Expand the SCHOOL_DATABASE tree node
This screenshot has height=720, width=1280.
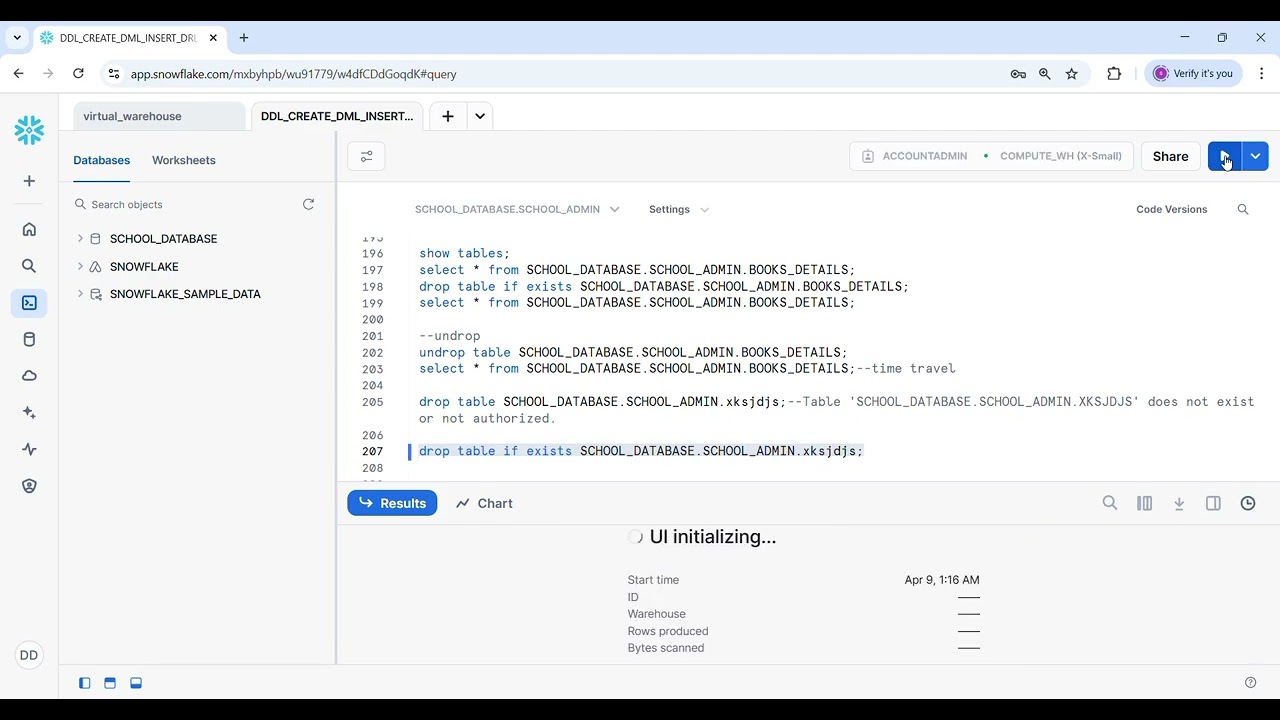click(x=80, y=239)
